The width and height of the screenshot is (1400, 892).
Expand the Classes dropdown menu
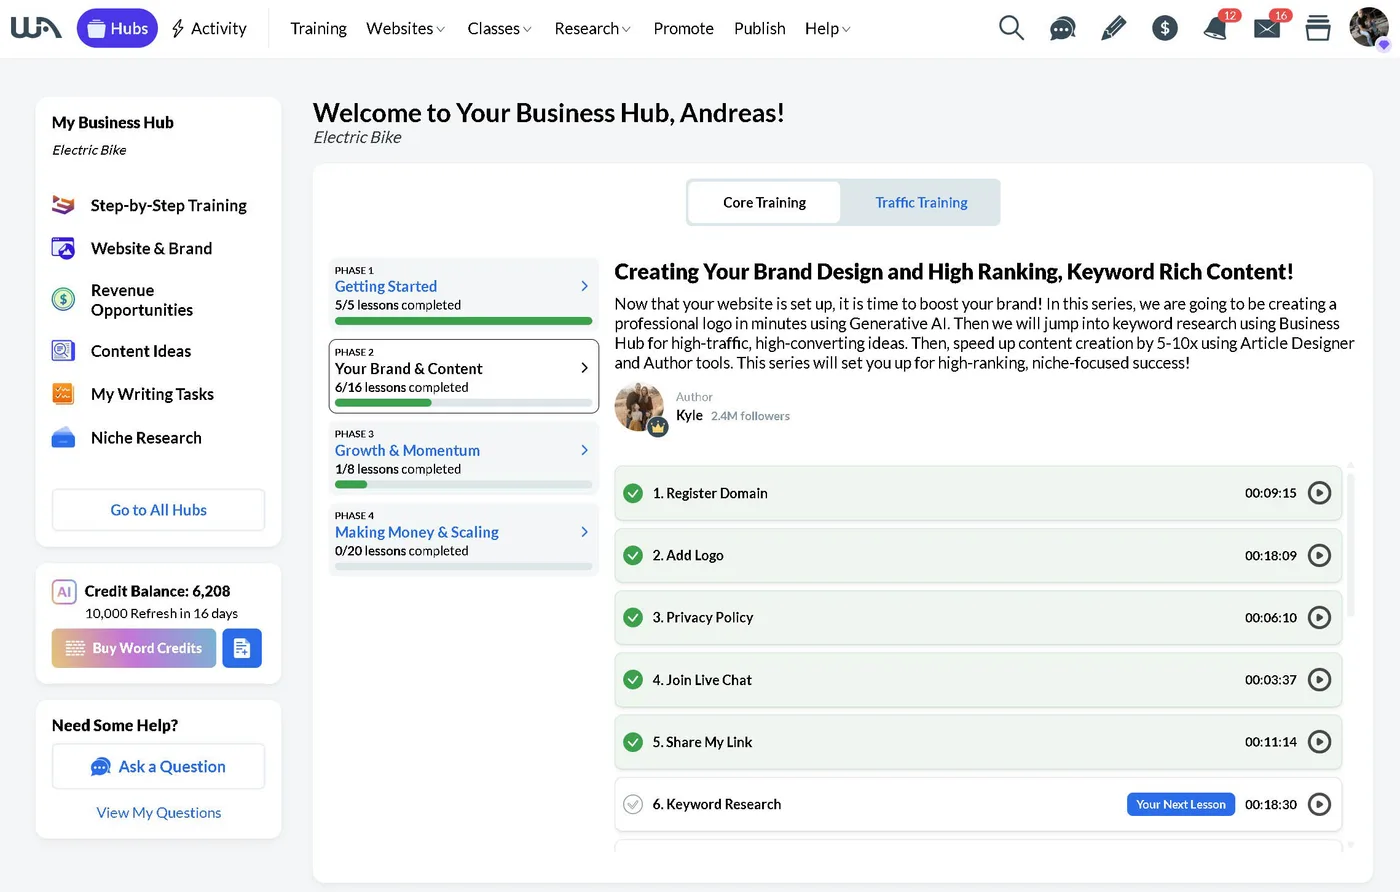(x=500, y=28)
